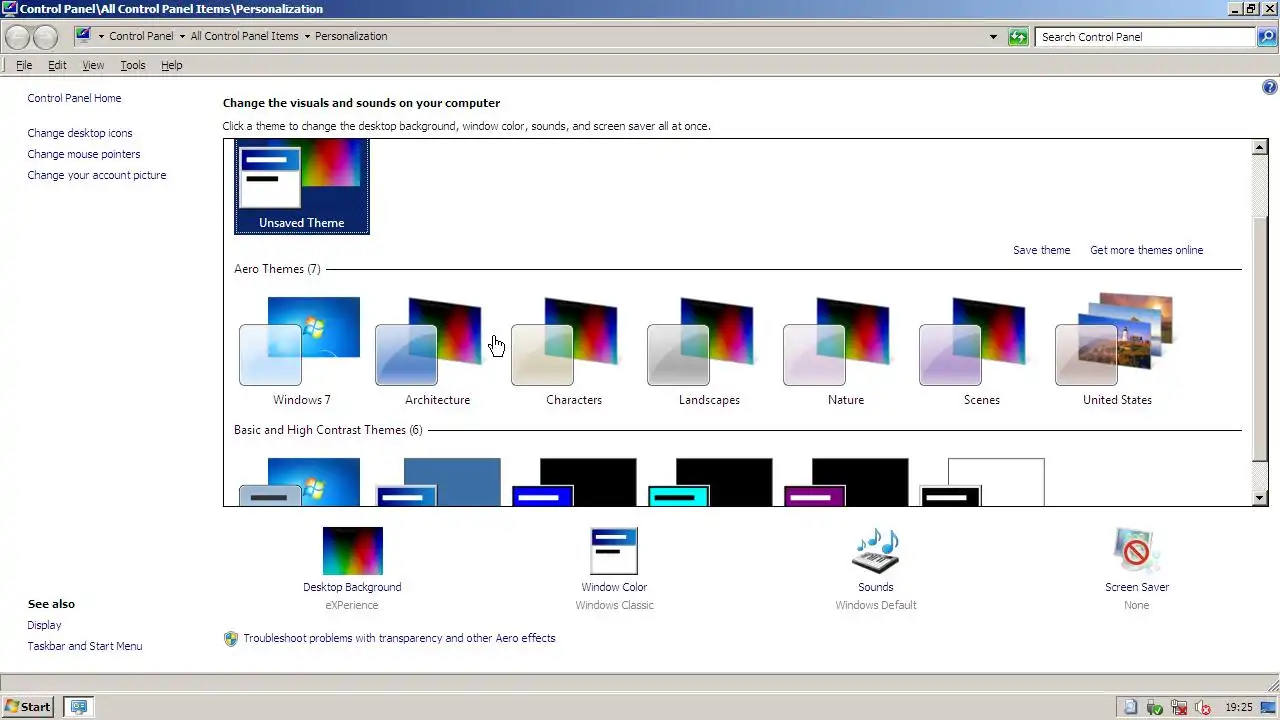Viewport: 1280px width, 720px height.
Task: Expand the All Control Panel Items breadcrumb arrow
Action: click(x=307, y=37)
